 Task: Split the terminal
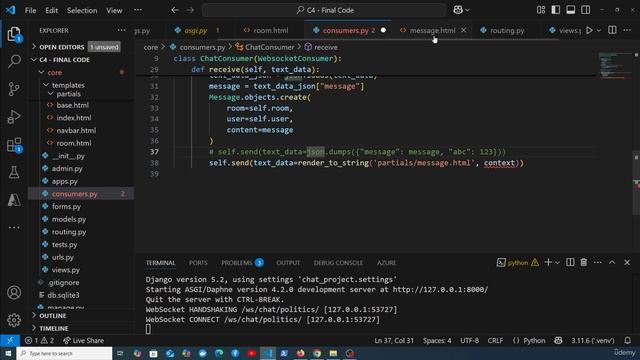(570, 262)
